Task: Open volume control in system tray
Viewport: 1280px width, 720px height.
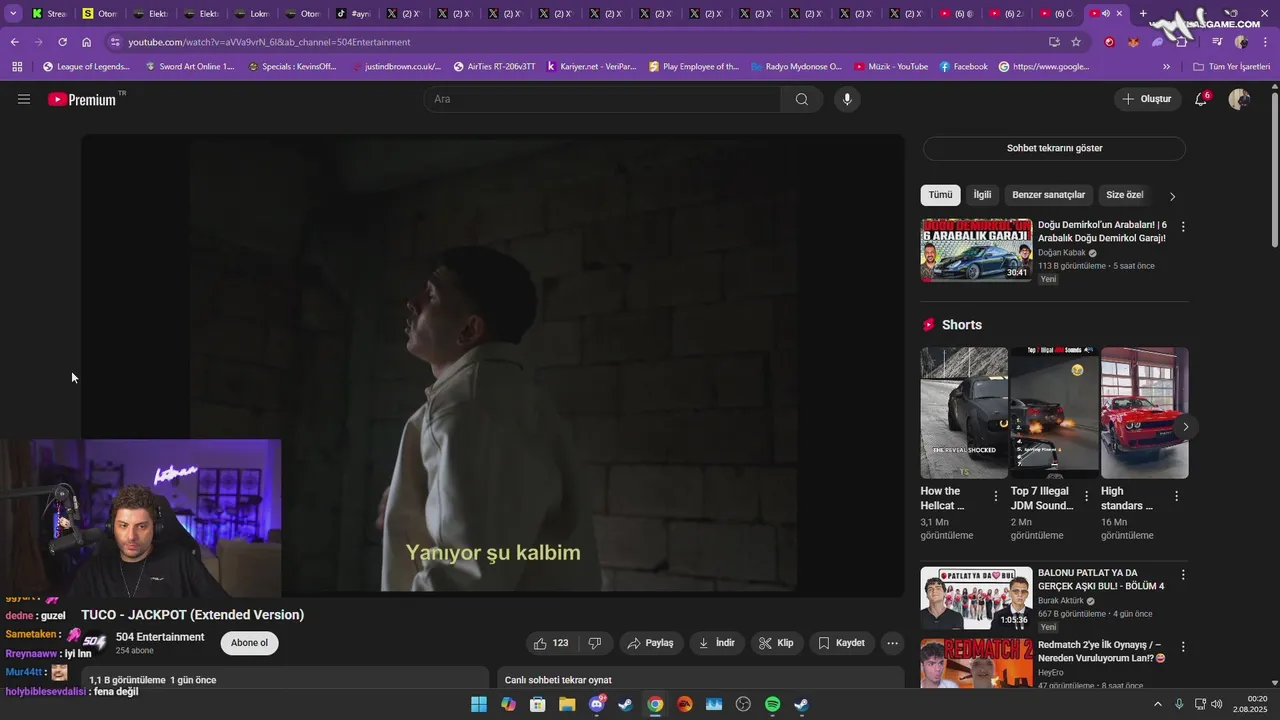Action: click(x=1217, y=704)
